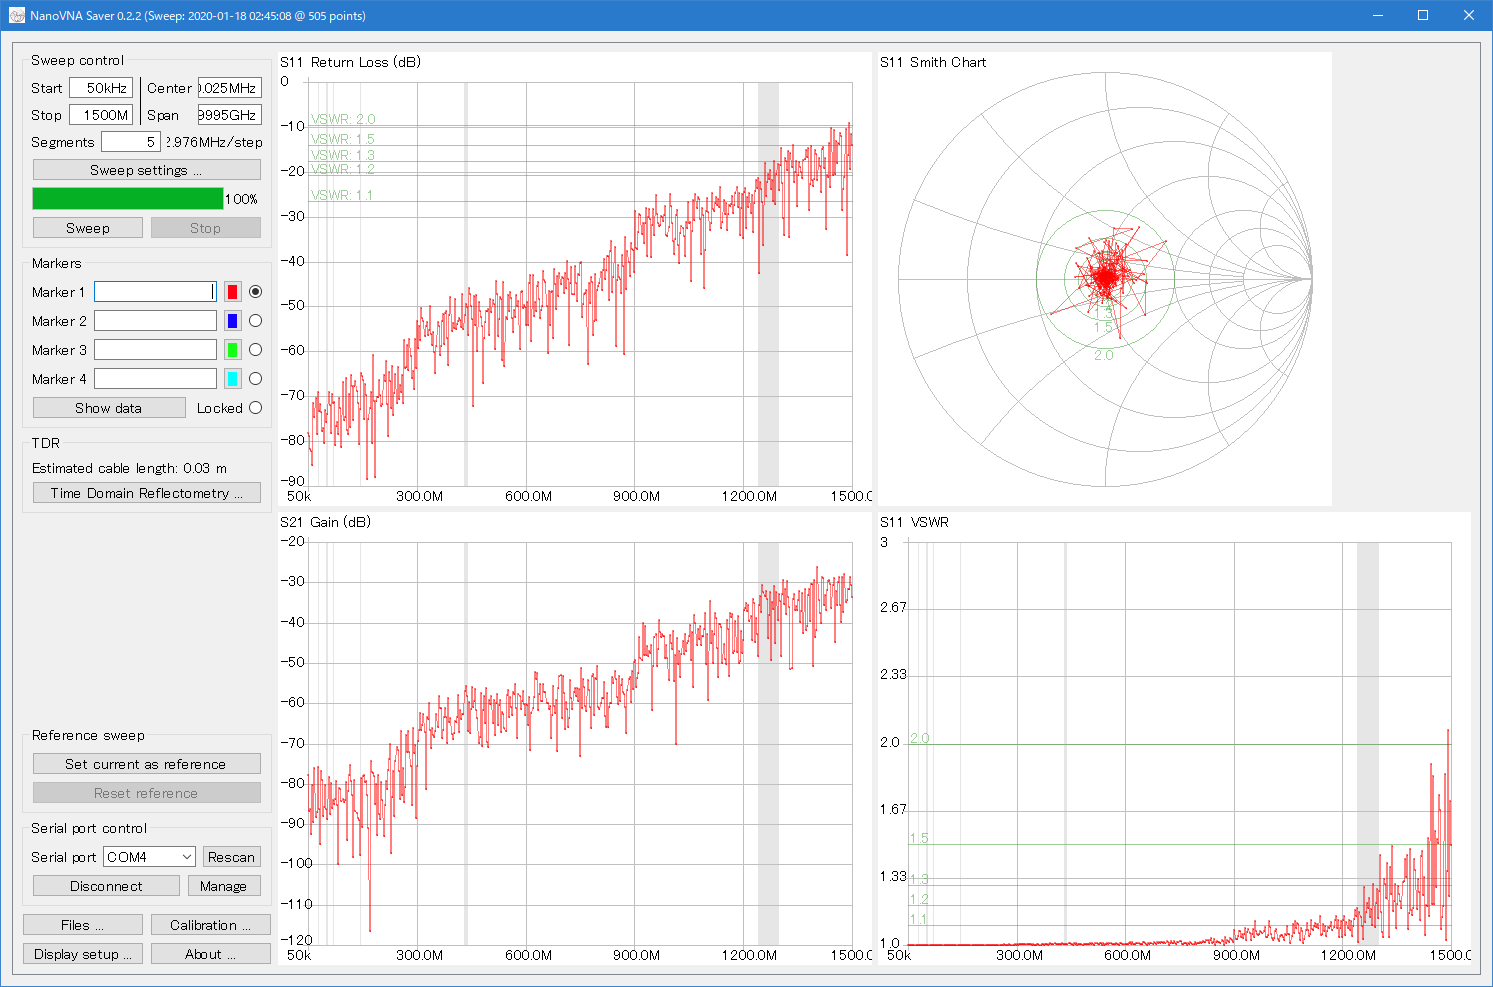The width and height of the screenshot is (1493, 987).
Task: Maximize the NanoVNA Saver window
Action: [1423, 15]
